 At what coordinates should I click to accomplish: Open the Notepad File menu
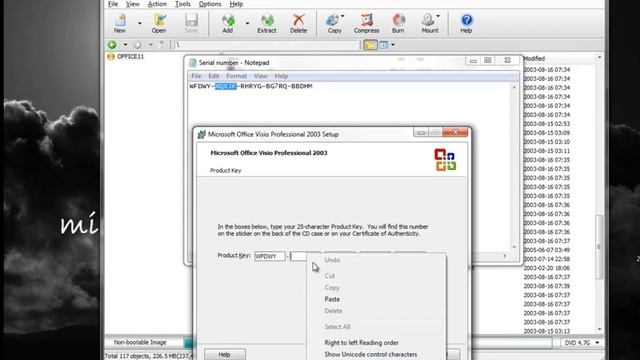pos(196,76)
